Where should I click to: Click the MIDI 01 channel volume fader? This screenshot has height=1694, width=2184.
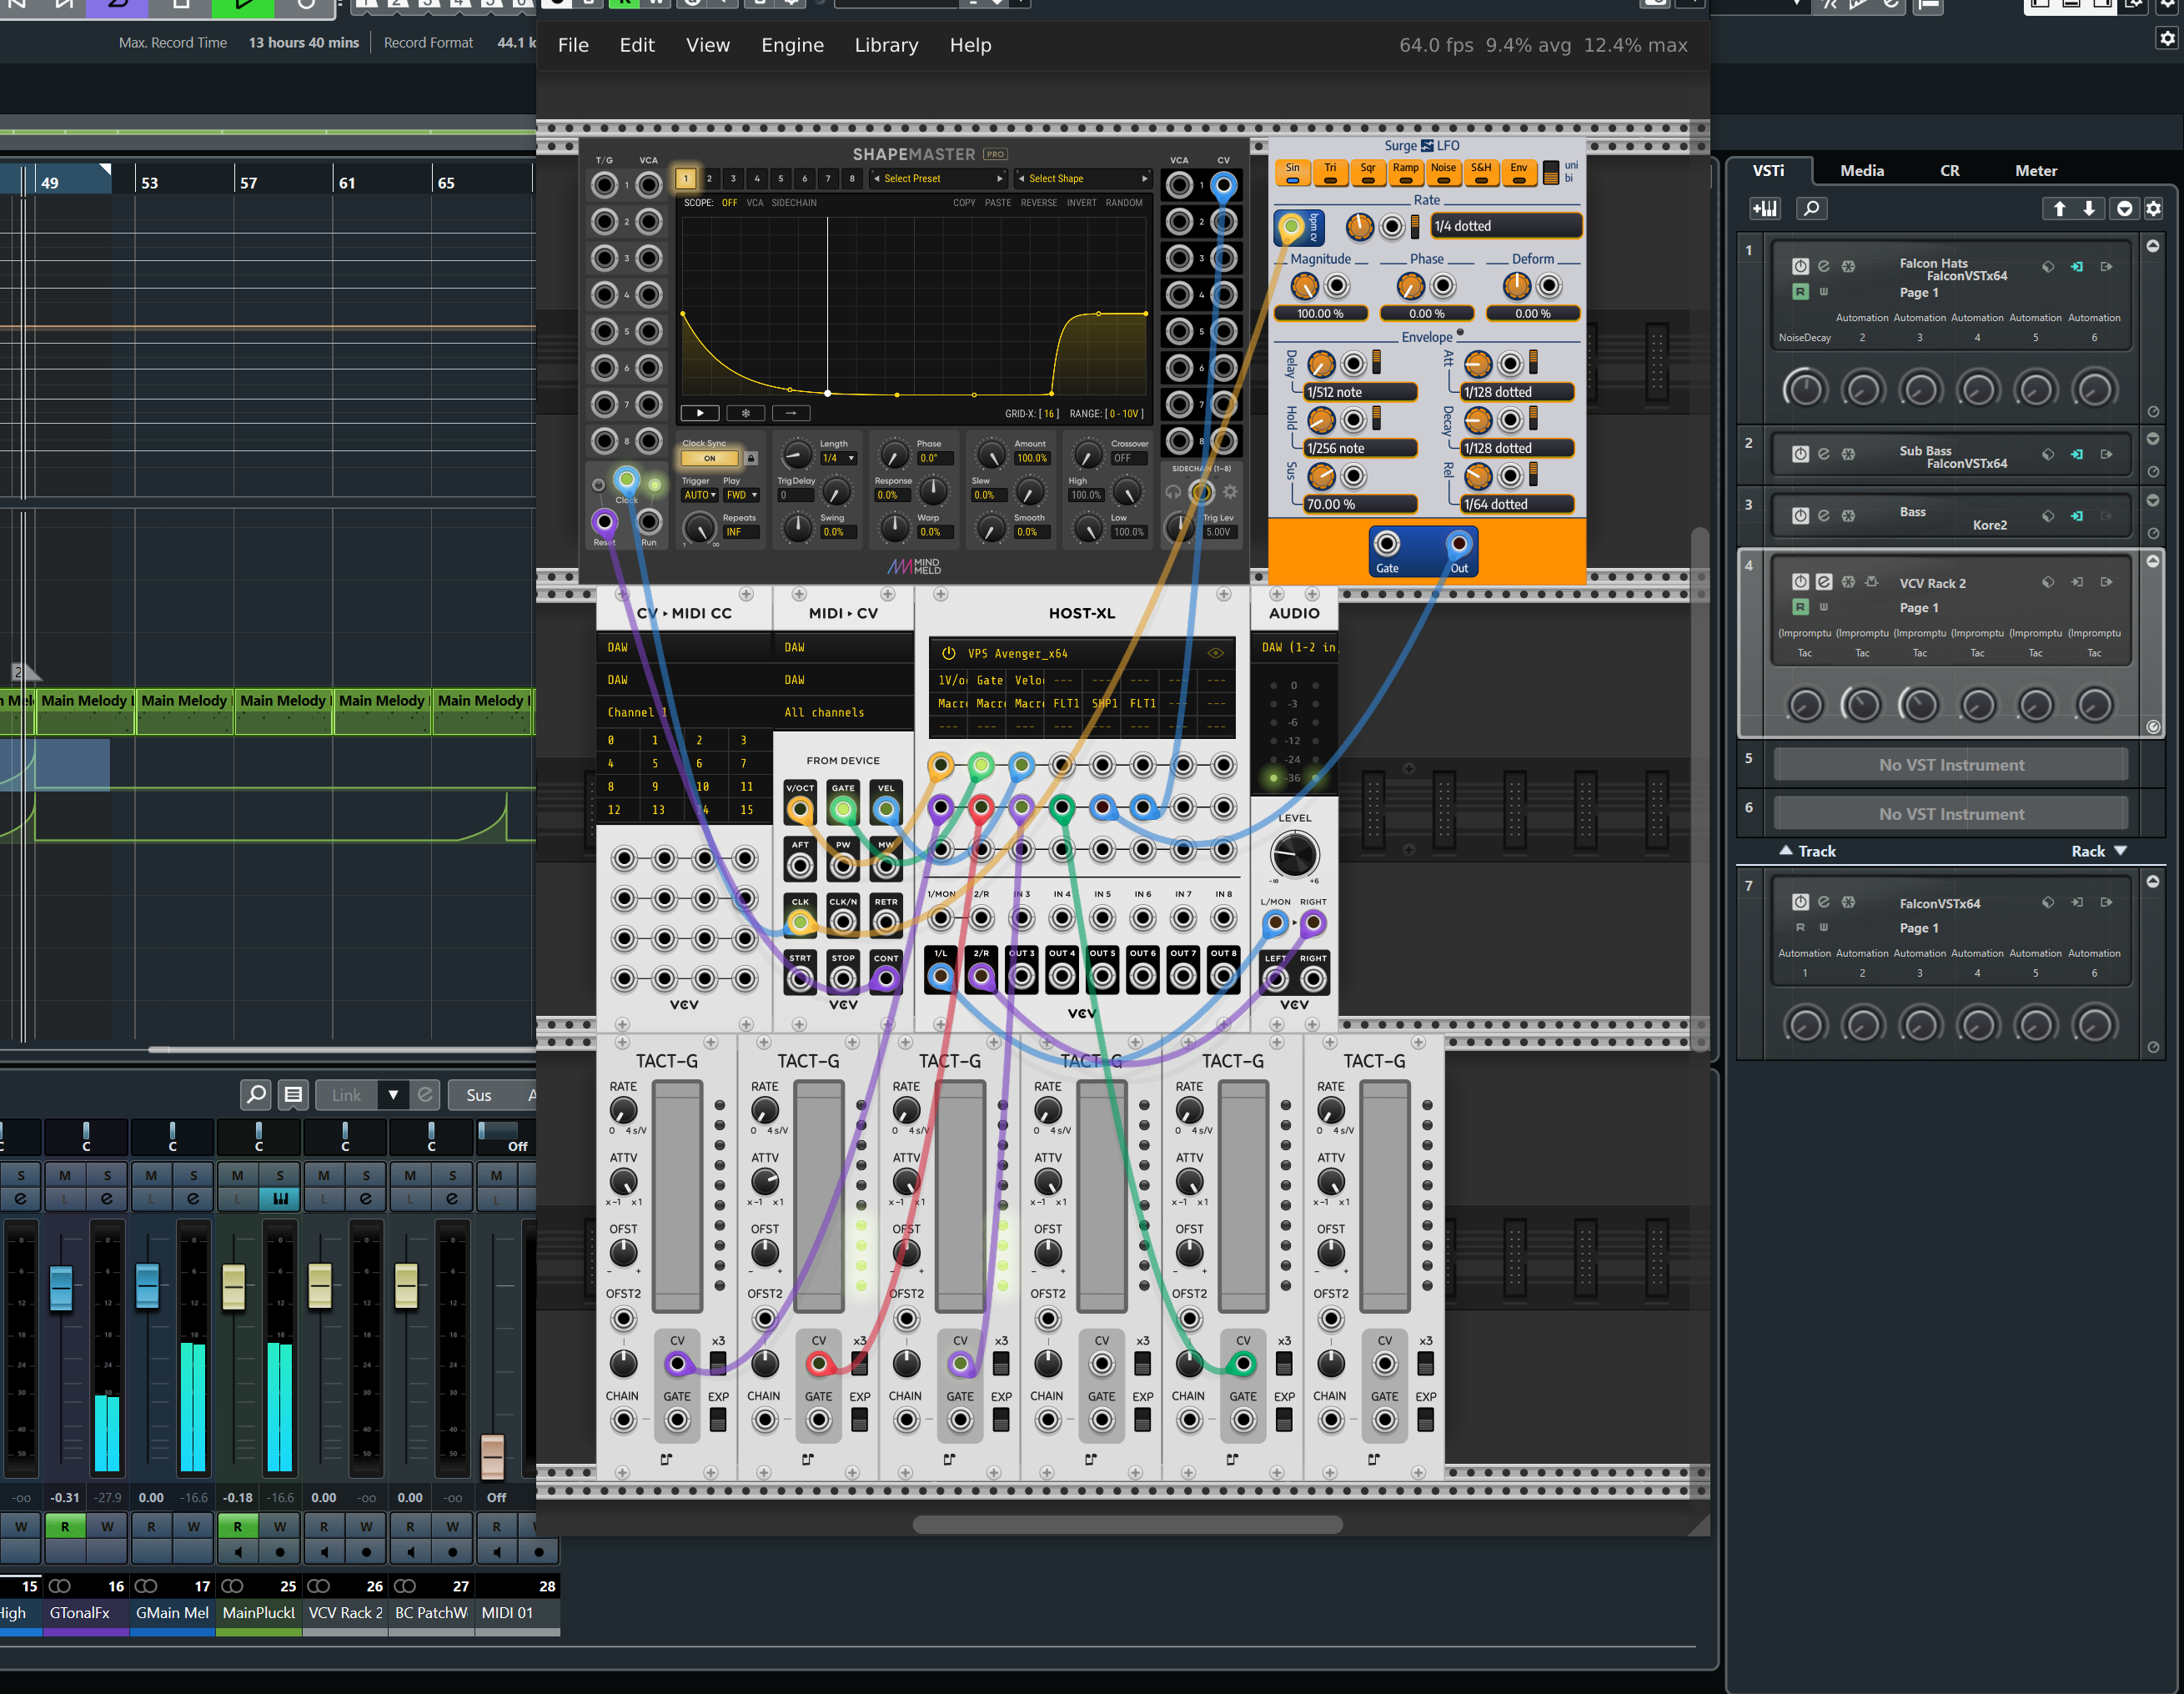pyautogui.click(x=493, y=1457)
